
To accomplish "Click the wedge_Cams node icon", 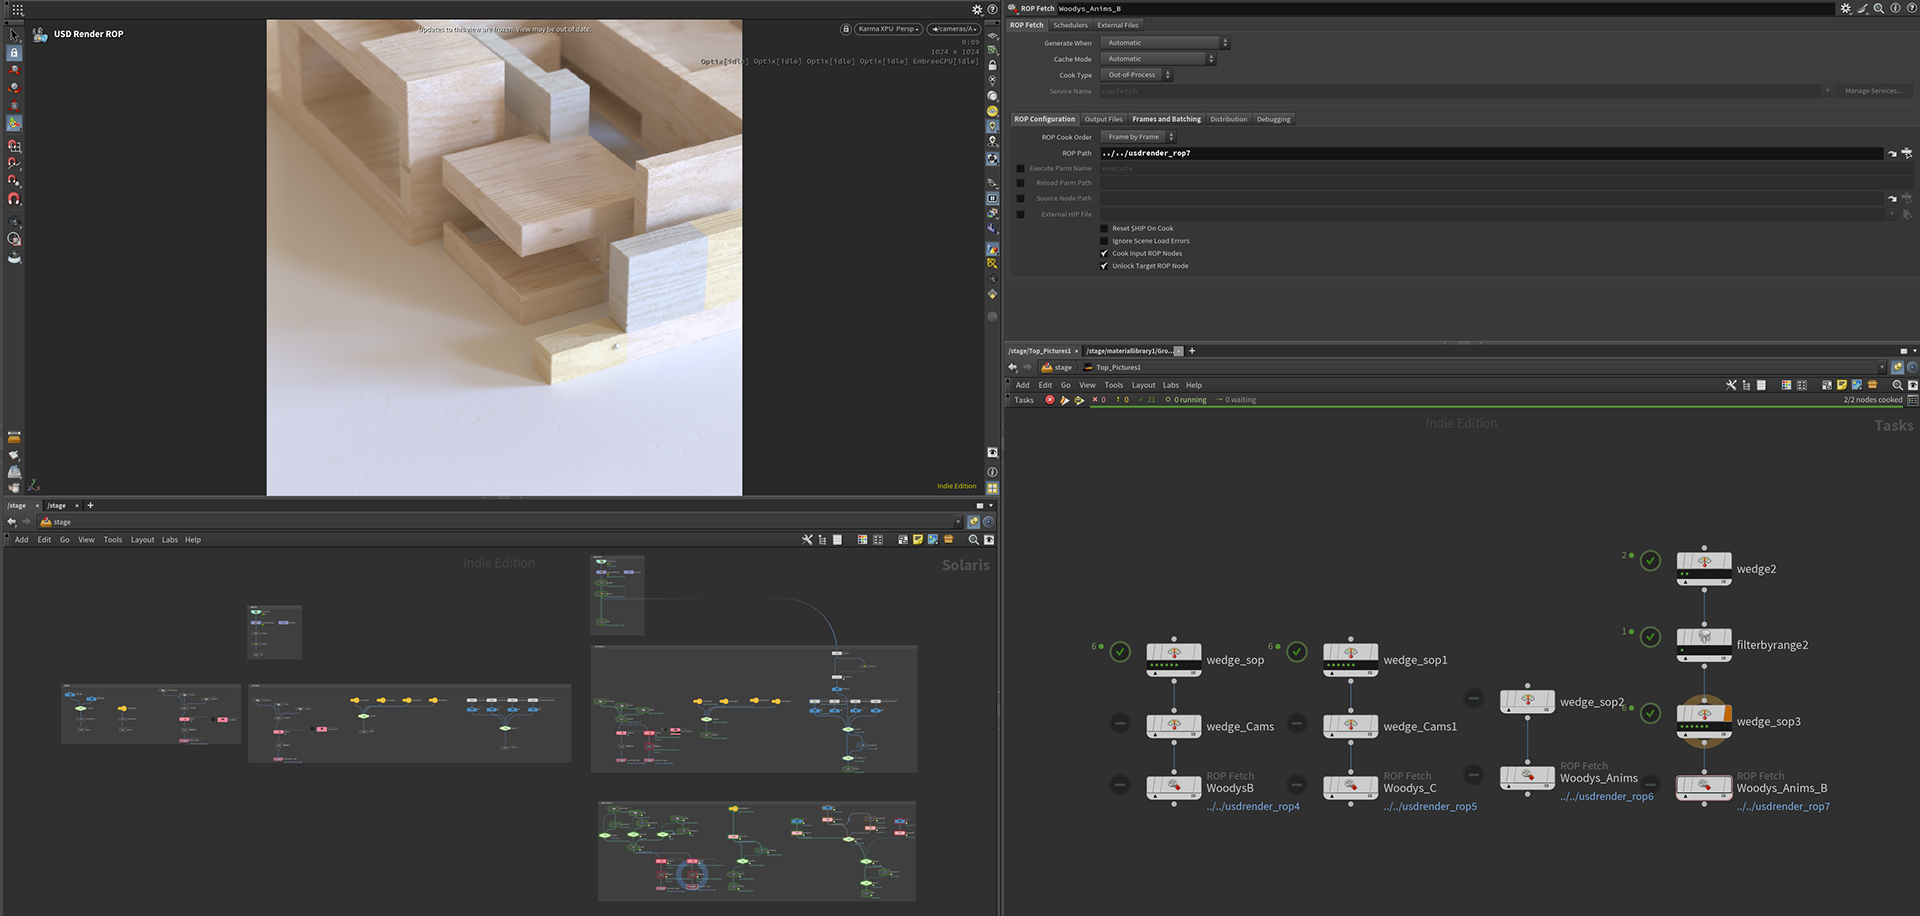I will [1174, 725].
